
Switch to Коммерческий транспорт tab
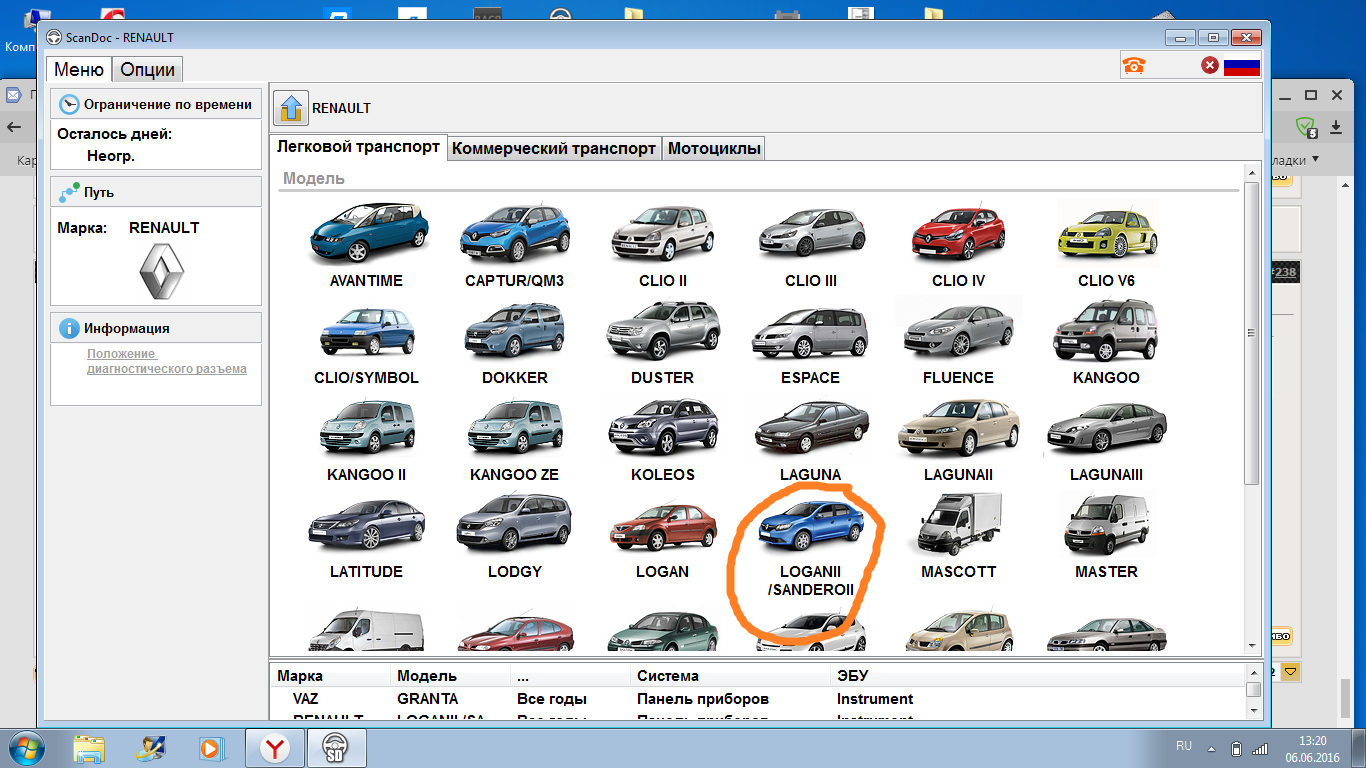(x=554, y=148)
